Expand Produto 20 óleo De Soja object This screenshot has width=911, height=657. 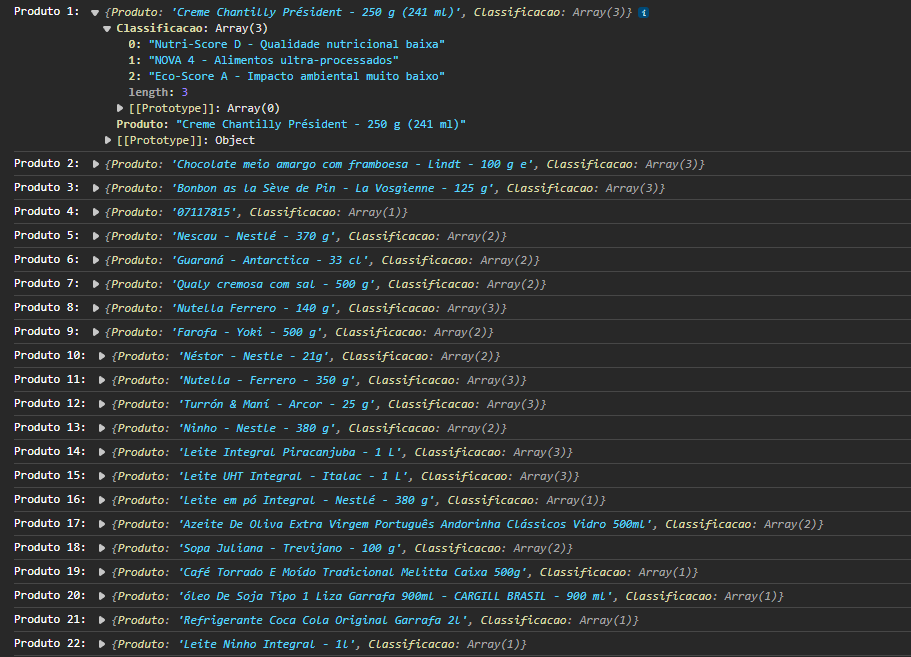[x=102, y=597]
